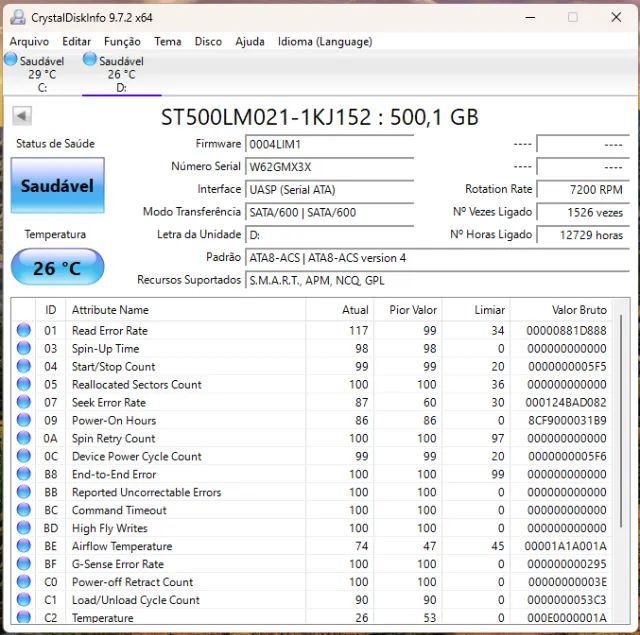Click status orb for Spin-Up Time
This screenshot has width=640, height=635.
tap(24, 348)
